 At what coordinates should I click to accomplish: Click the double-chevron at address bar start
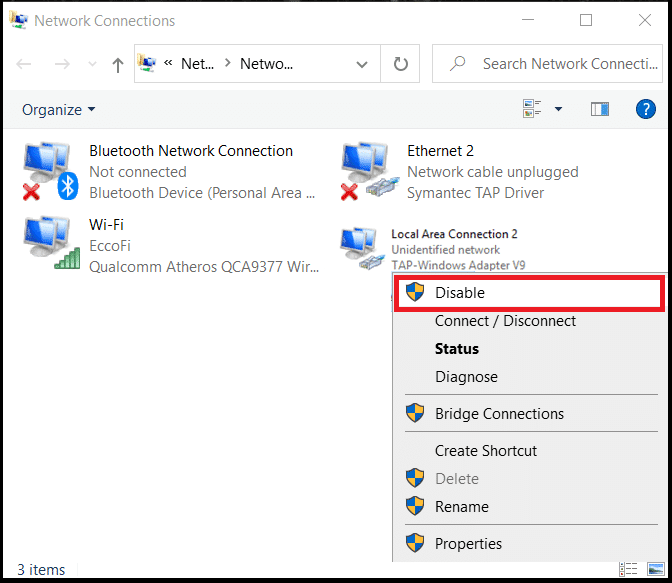coord(168,63)
